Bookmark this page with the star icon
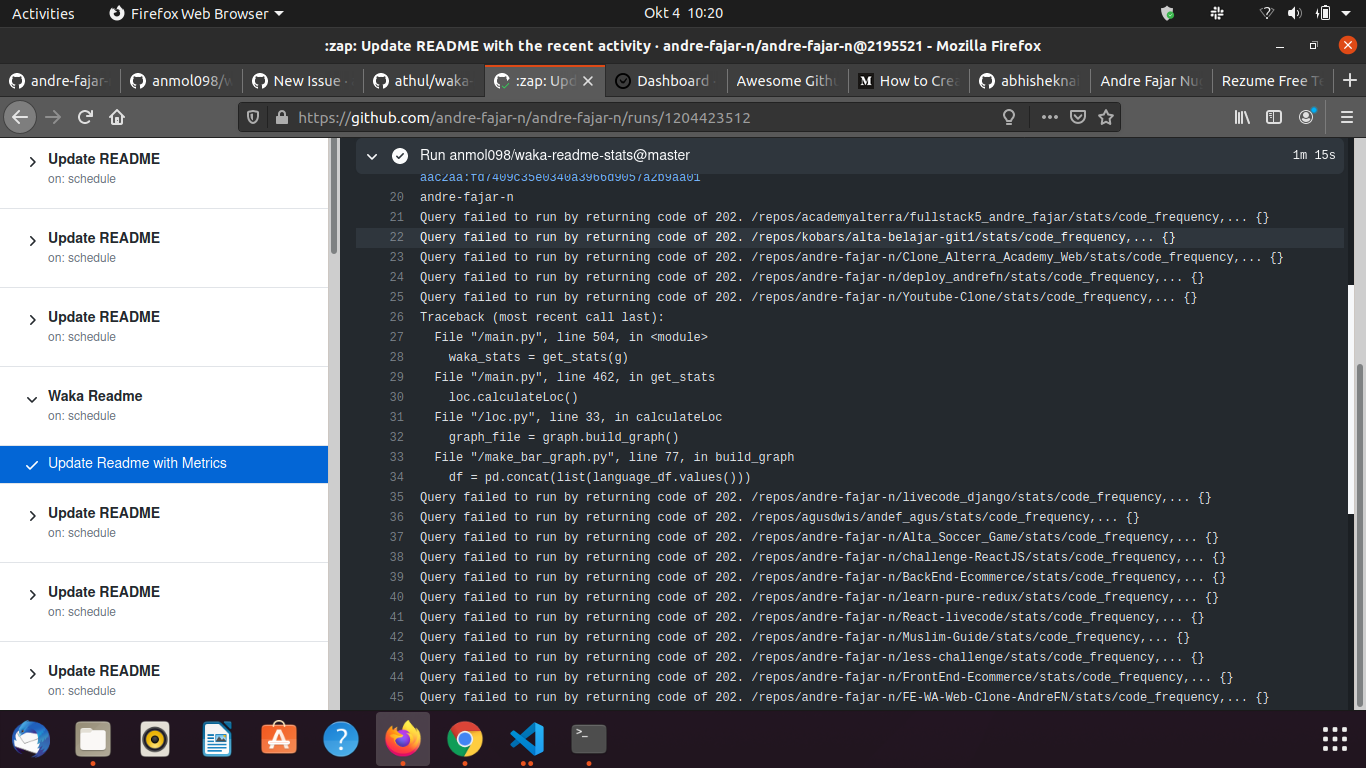1366x768 pixels. pyautogui.click(x=1106, y=117)
